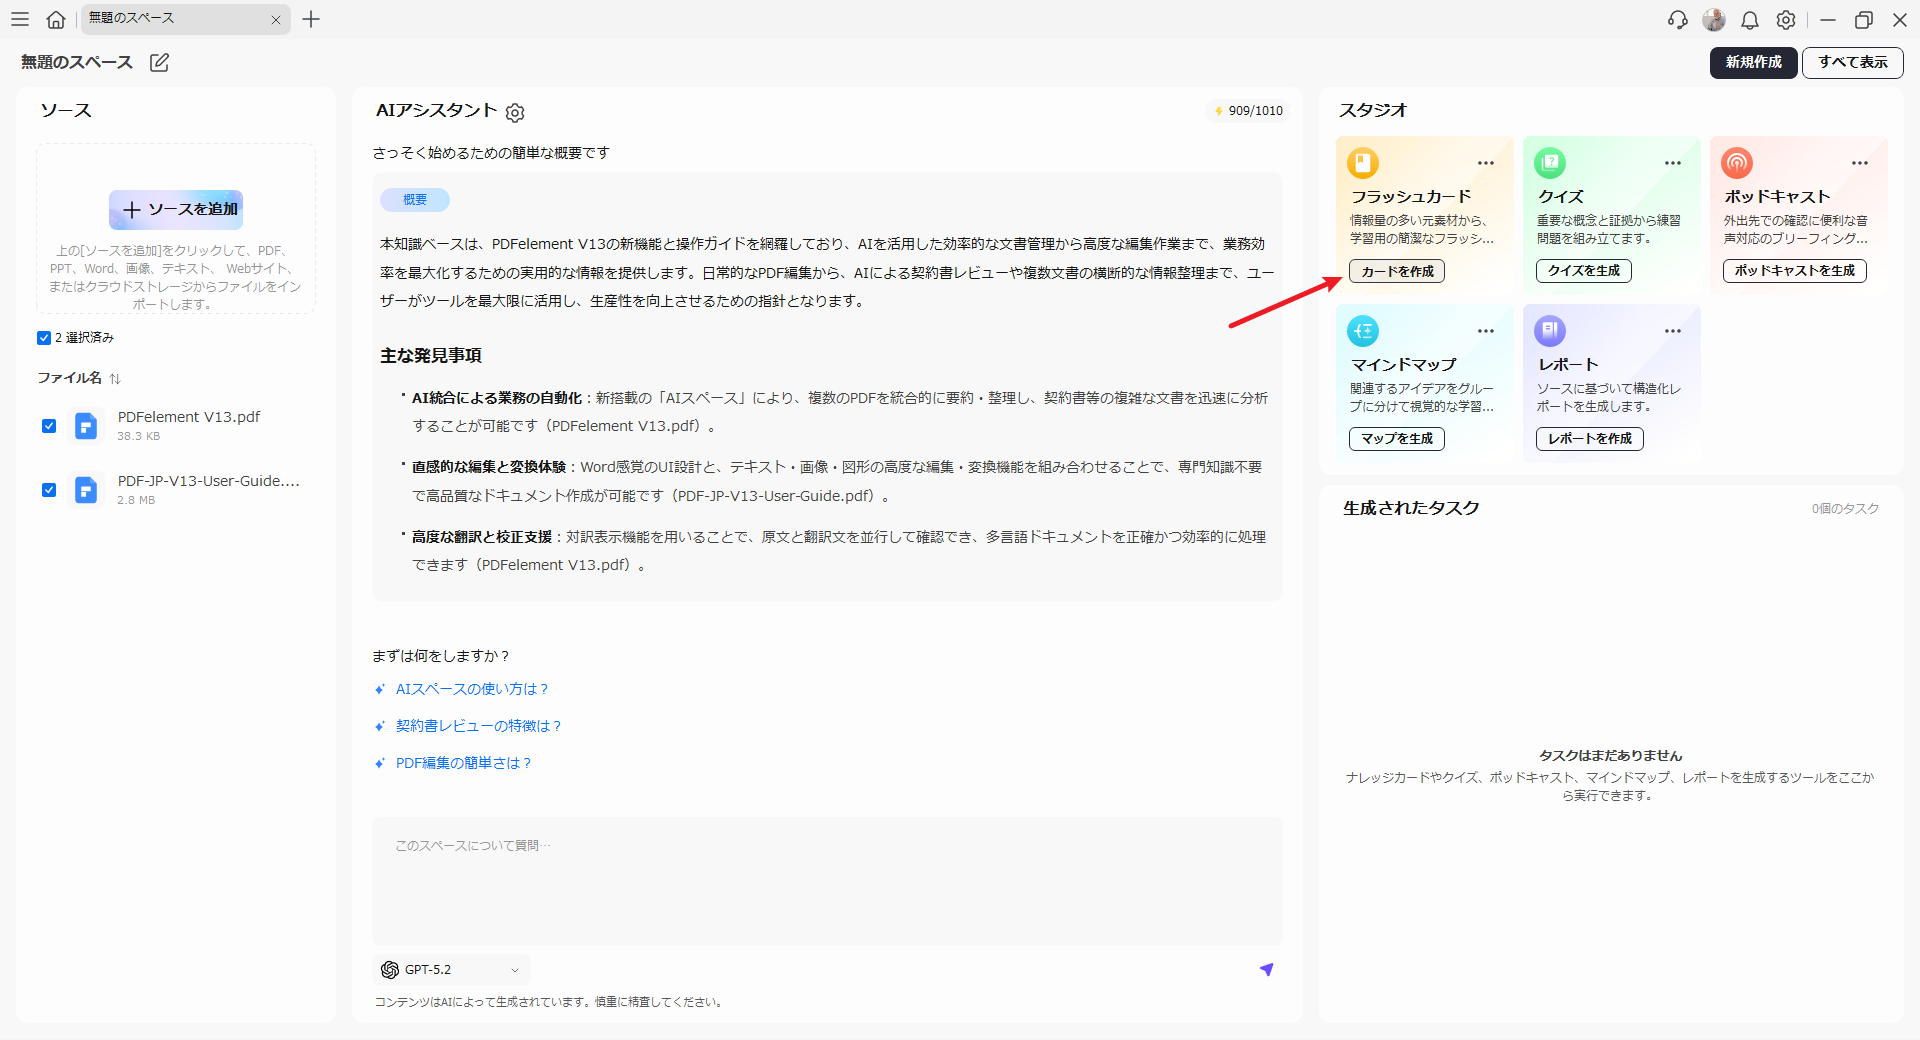Screen dimensions: 1920x1040
Task: Restore down the application window
Action: pyautogui.click(x=1864, y=19)
